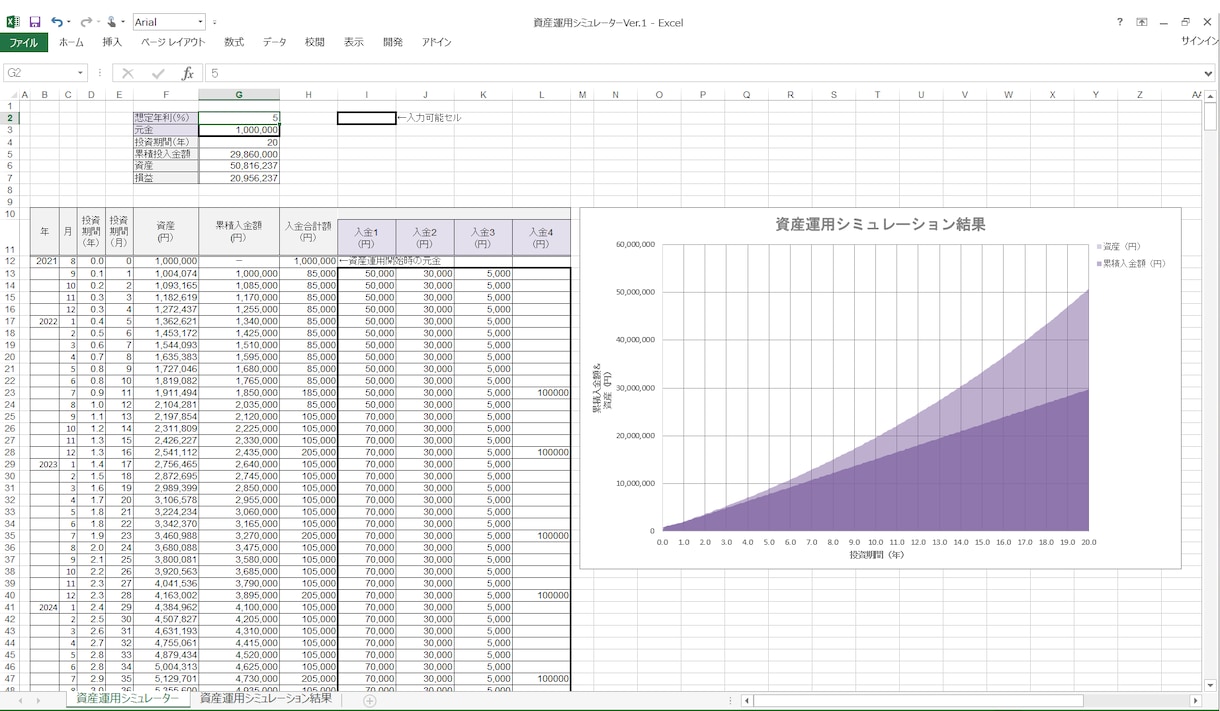Click the previous sheet navigation arrow
Screen dimensions: 1220x711
(22, 701)
